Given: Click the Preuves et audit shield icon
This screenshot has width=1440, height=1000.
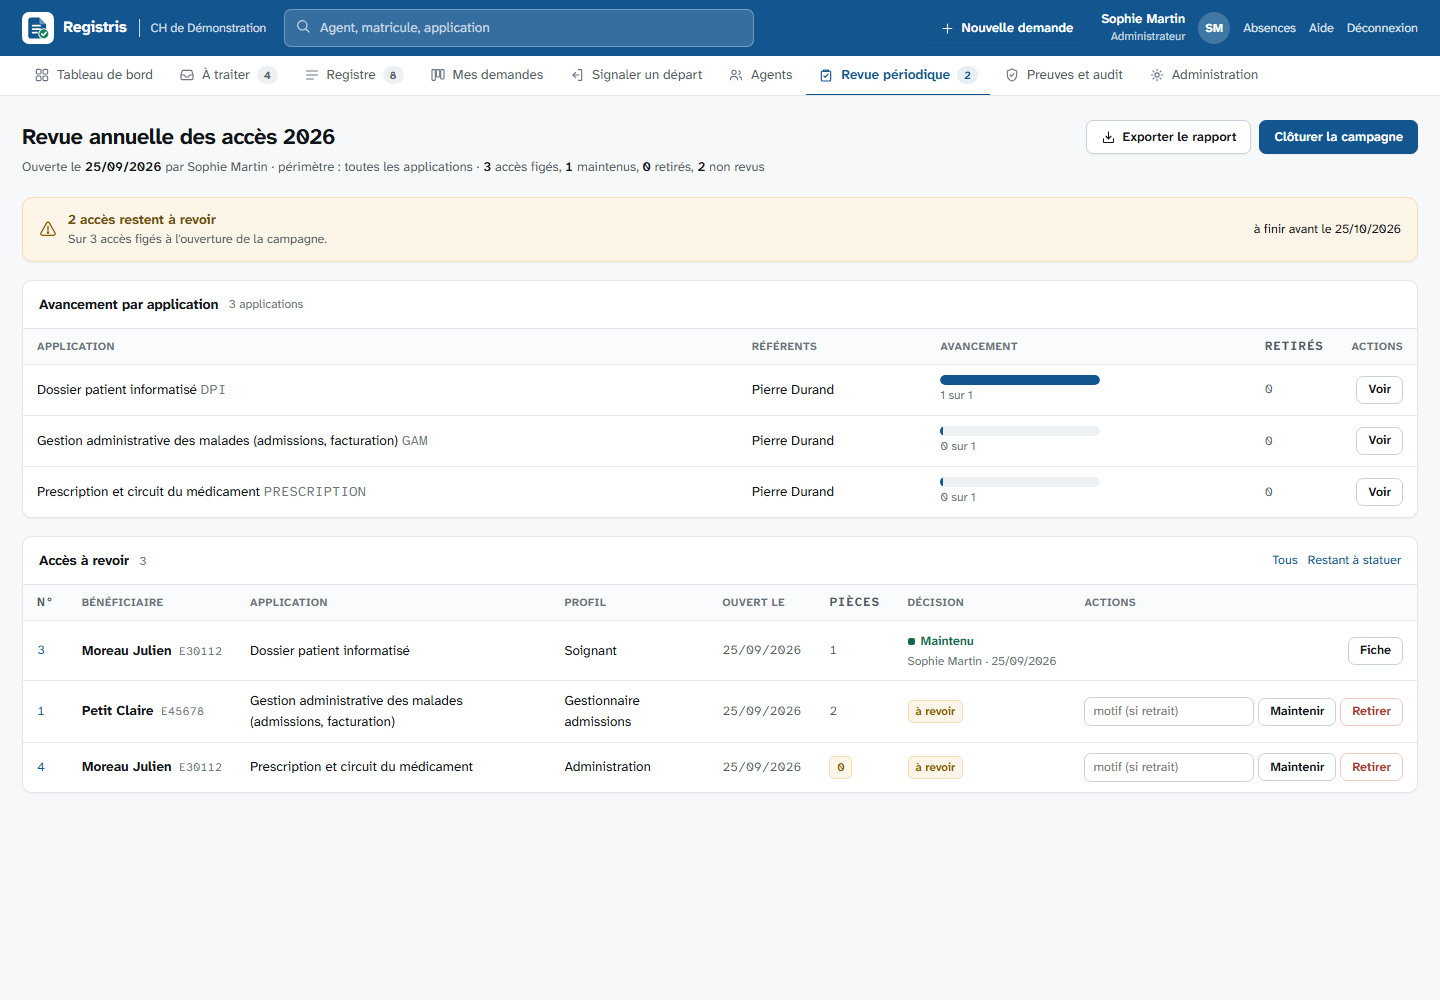Looking at the screenshot, I should point(1012,75).
